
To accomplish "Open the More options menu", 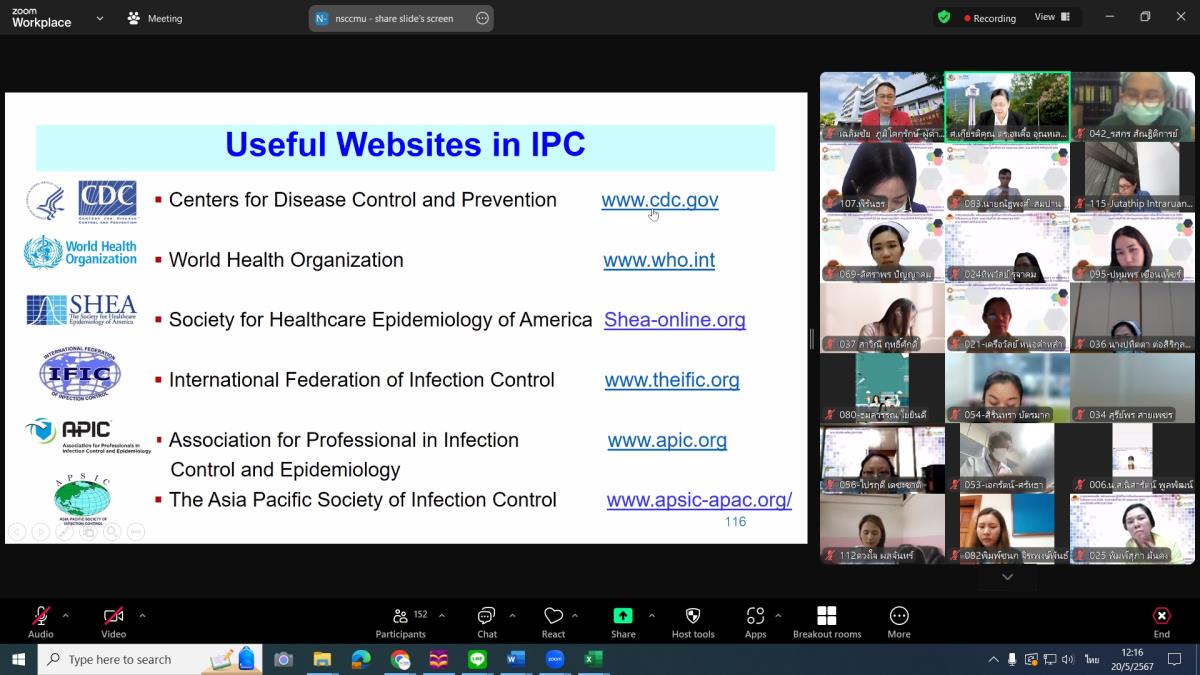I will [x=899, y=621].
